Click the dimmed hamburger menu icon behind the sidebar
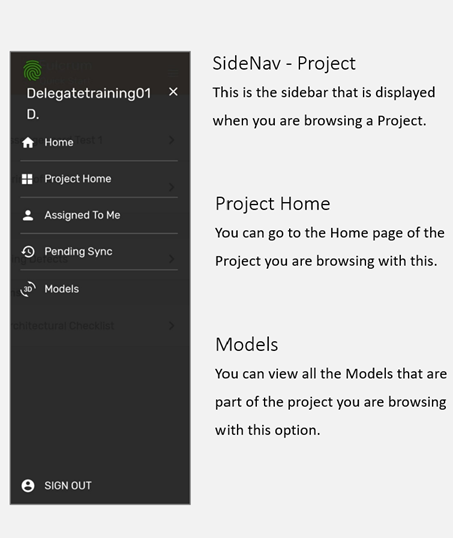 click(x=173, y=73)
